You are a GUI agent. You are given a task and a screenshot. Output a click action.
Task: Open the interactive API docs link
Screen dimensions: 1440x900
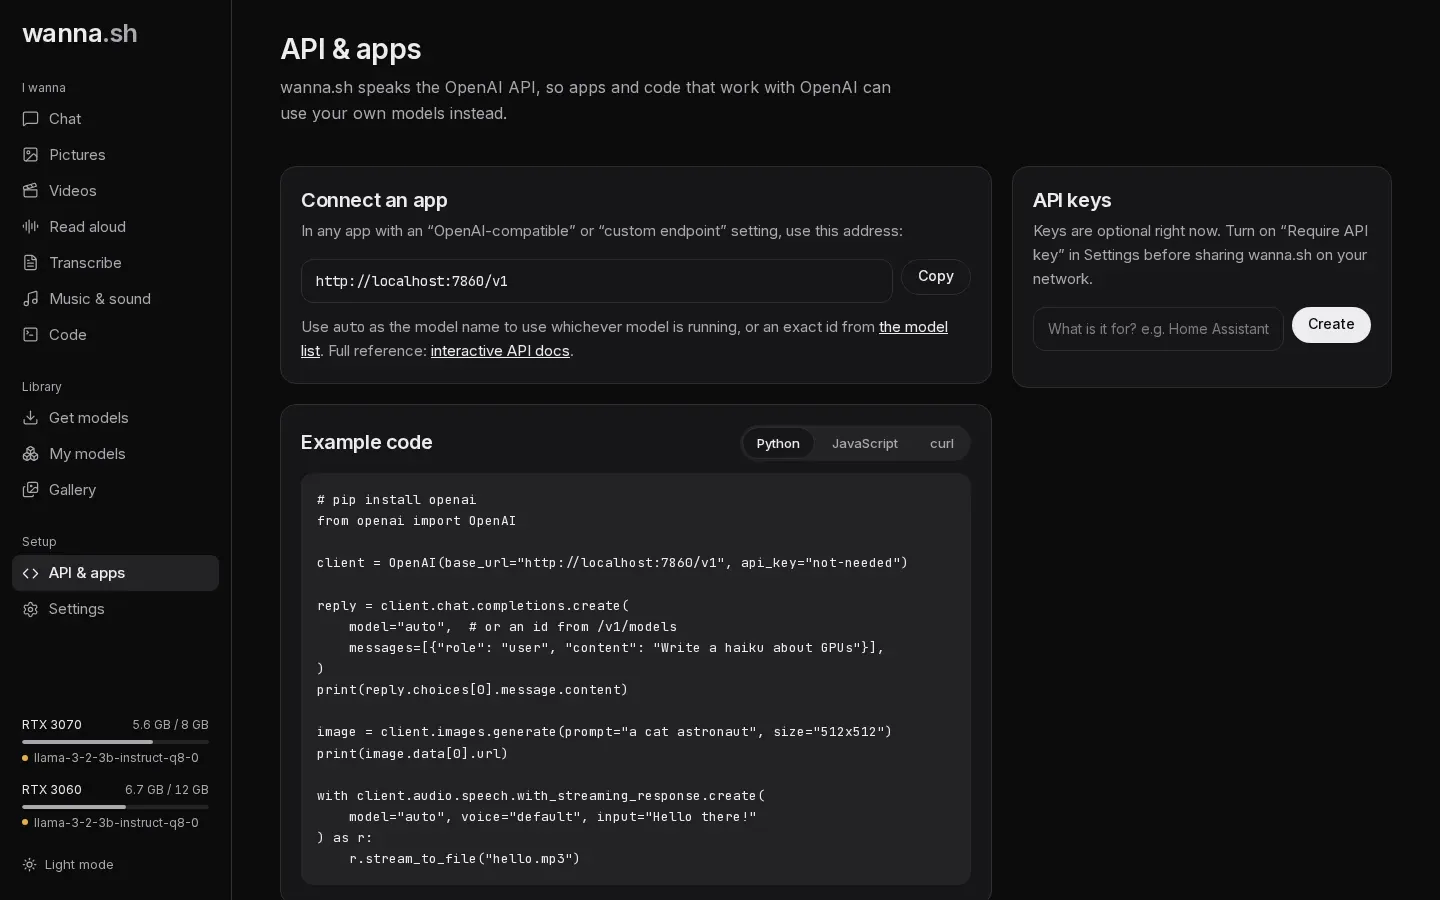(x=500, y=351)
